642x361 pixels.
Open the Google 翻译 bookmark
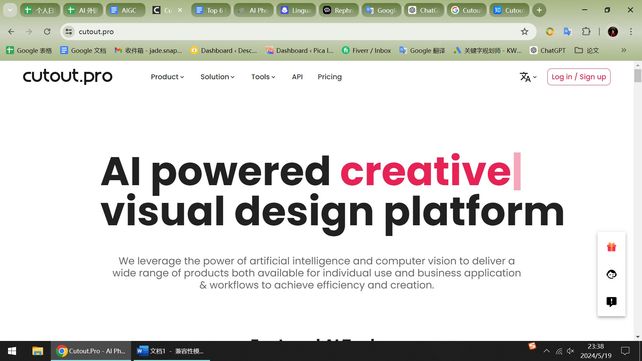click(422, 50)
